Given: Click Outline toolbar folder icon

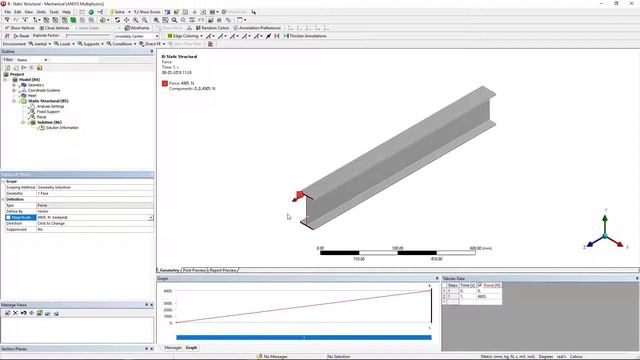Looking at the screenshot, I should click(40, 67).
